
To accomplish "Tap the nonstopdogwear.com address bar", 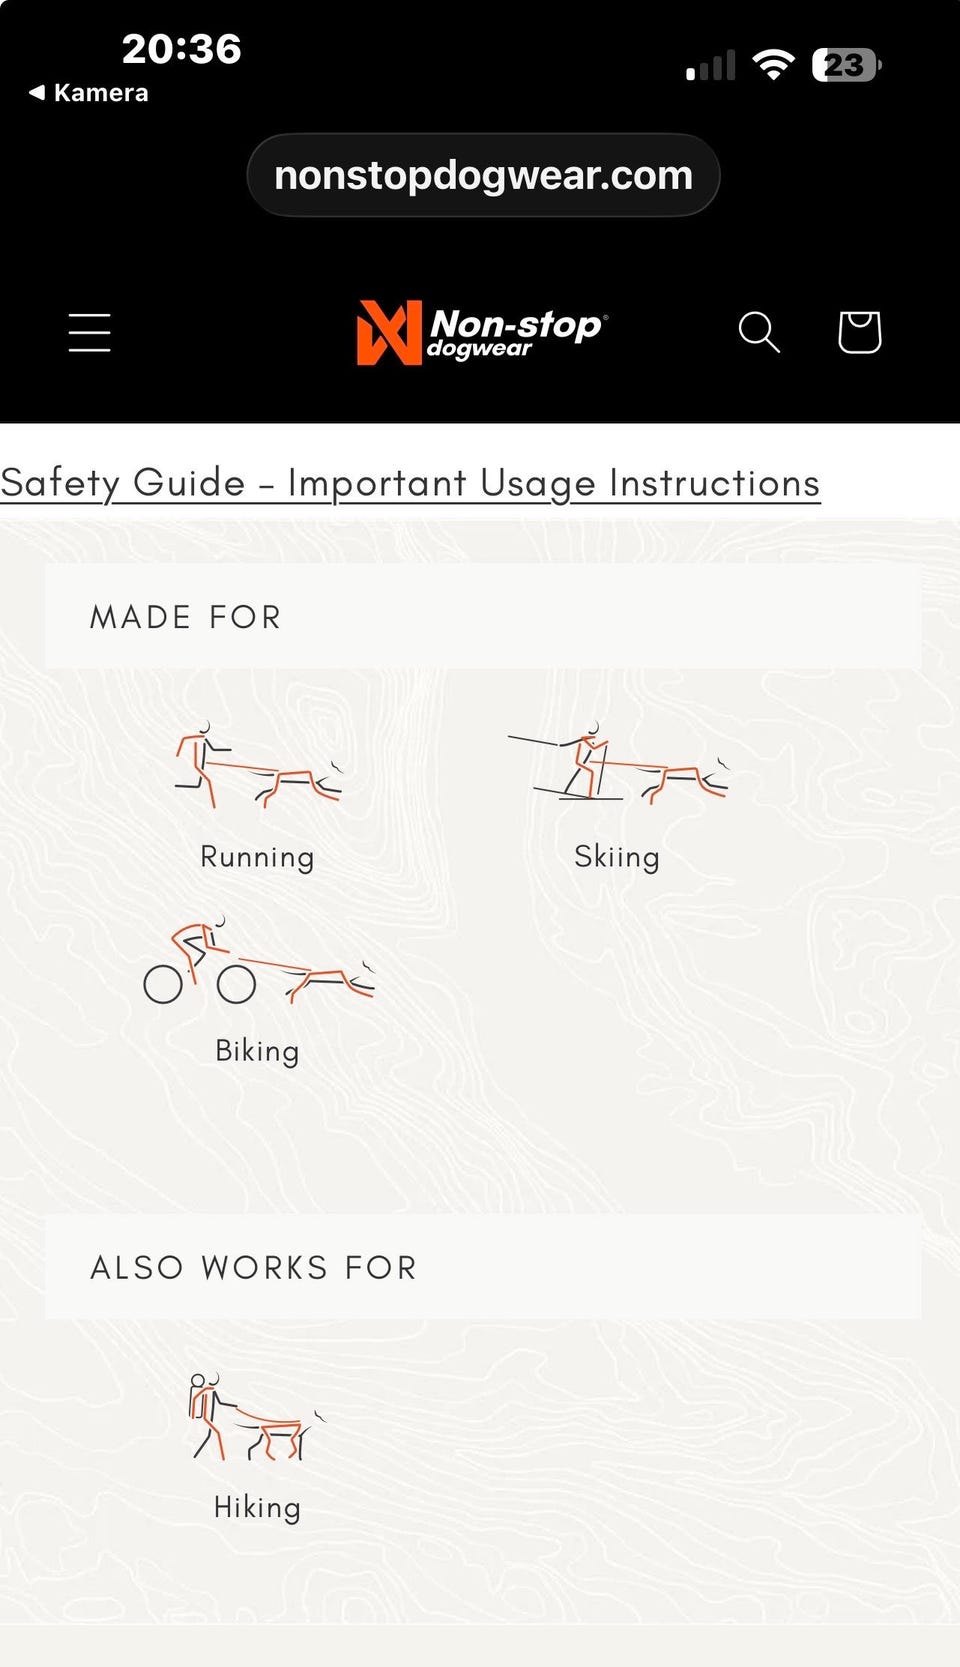I will [483, 175].
